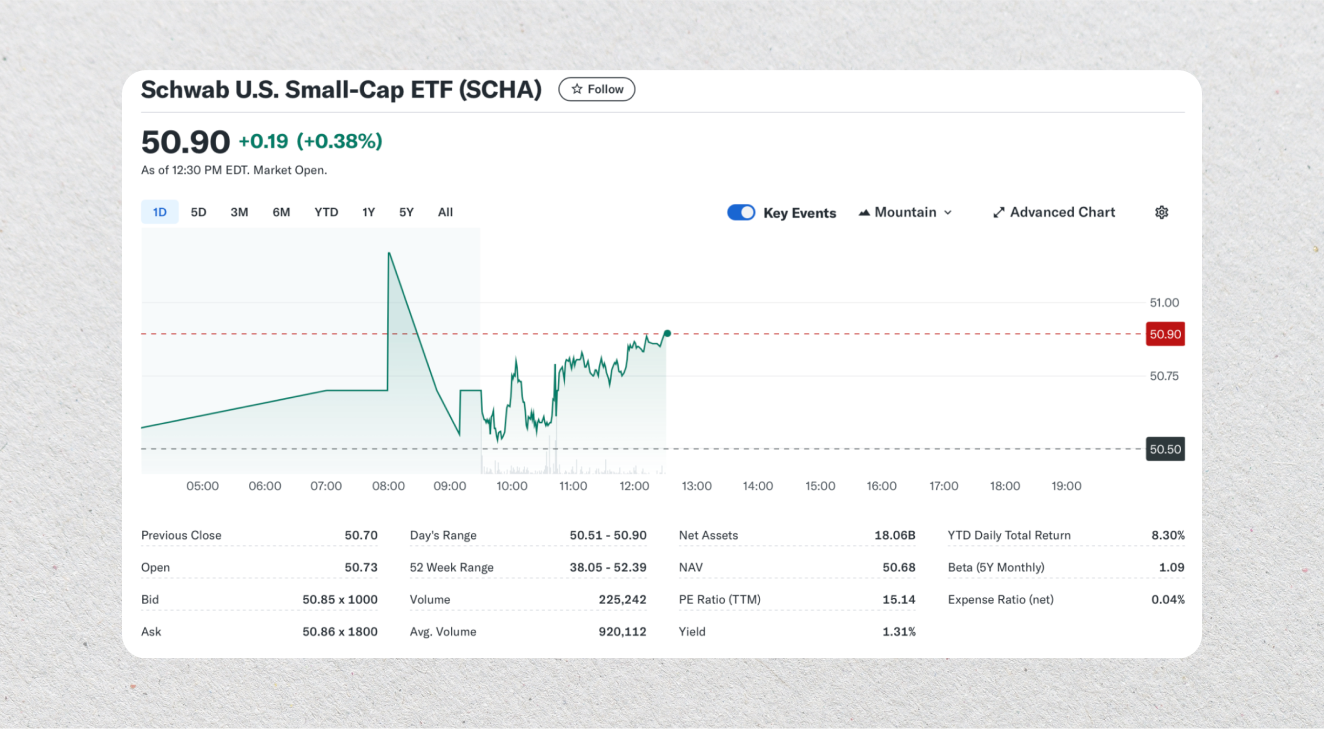Click the red 50.90 price tag on chart

tap(1164, 334)
